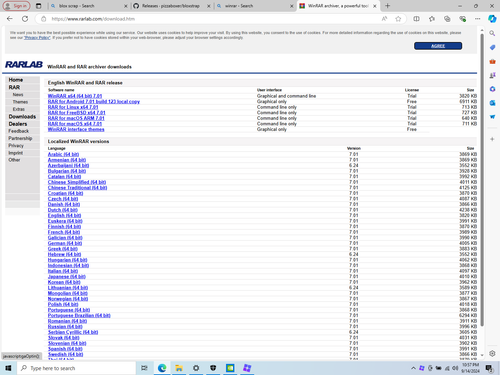Open the Favorites list icon
The height and width of the screenshot is (375, 500).
(432, 19)
